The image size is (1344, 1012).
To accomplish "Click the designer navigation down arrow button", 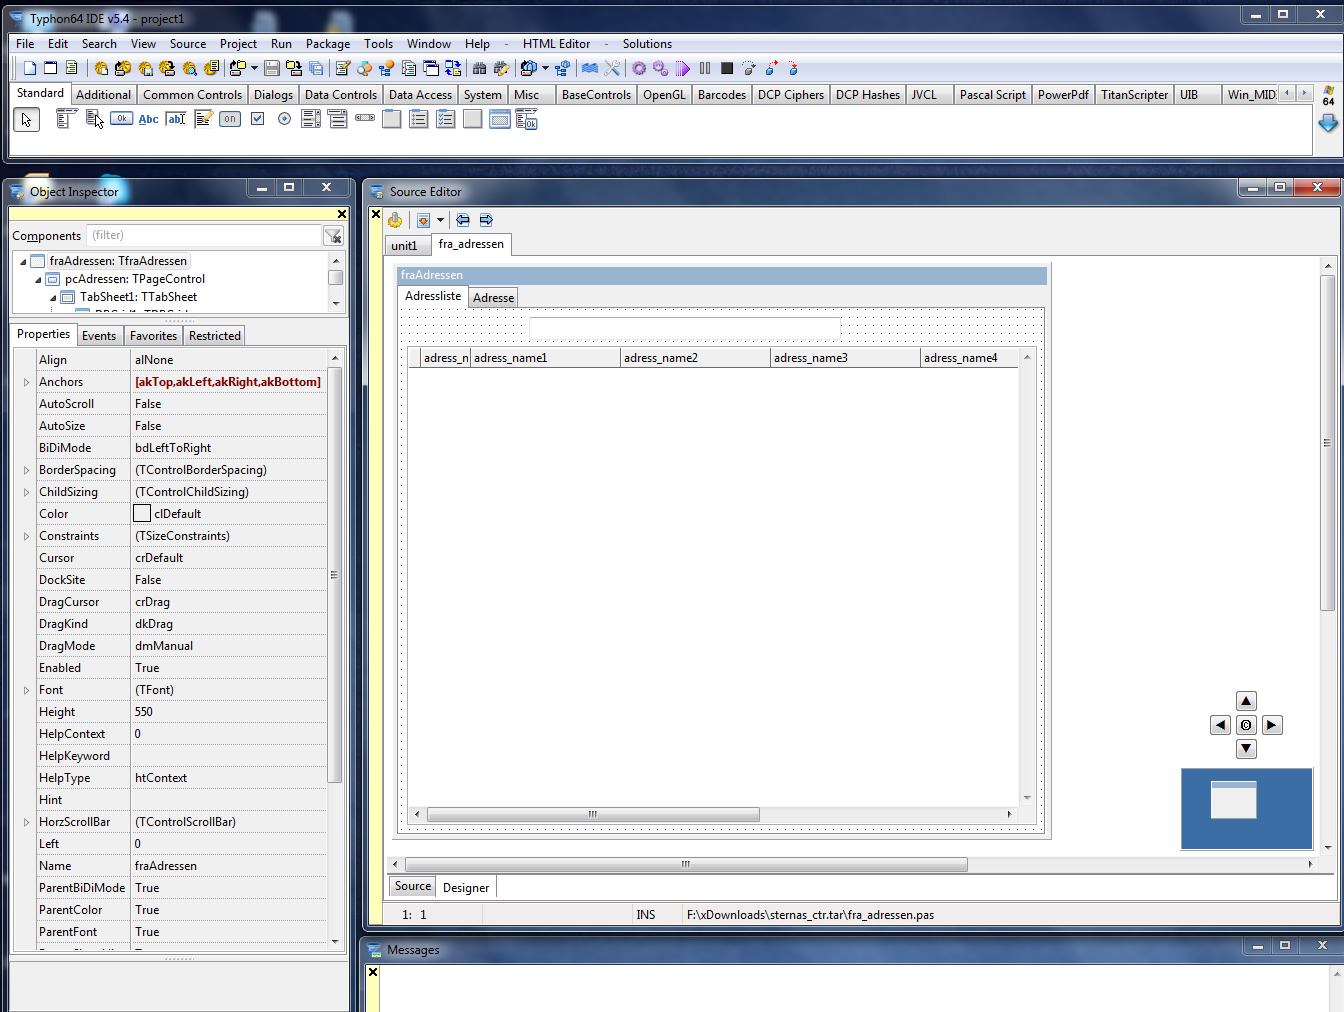I will tap(1246, 749).
